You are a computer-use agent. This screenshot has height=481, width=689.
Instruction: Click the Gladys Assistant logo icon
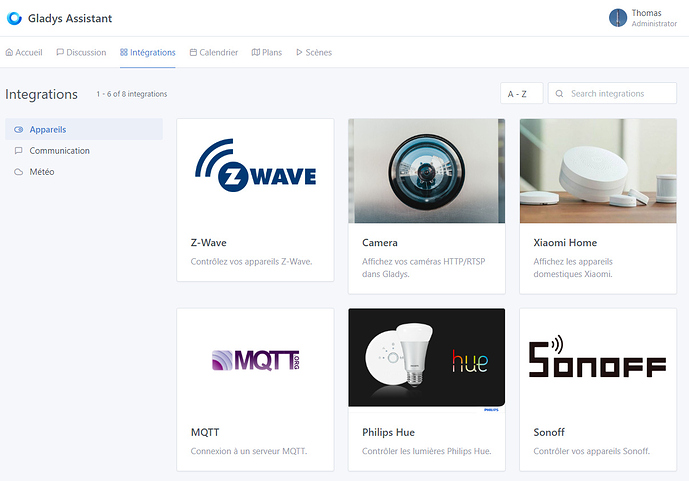14,18
